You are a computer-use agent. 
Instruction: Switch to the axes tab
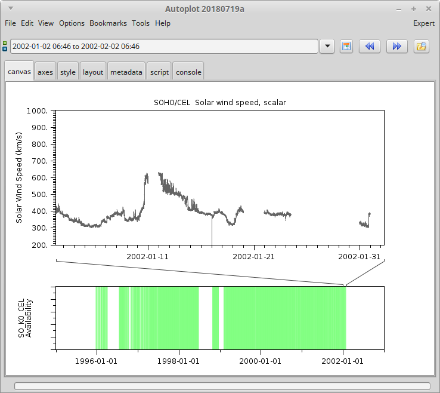tap(45, 72)
